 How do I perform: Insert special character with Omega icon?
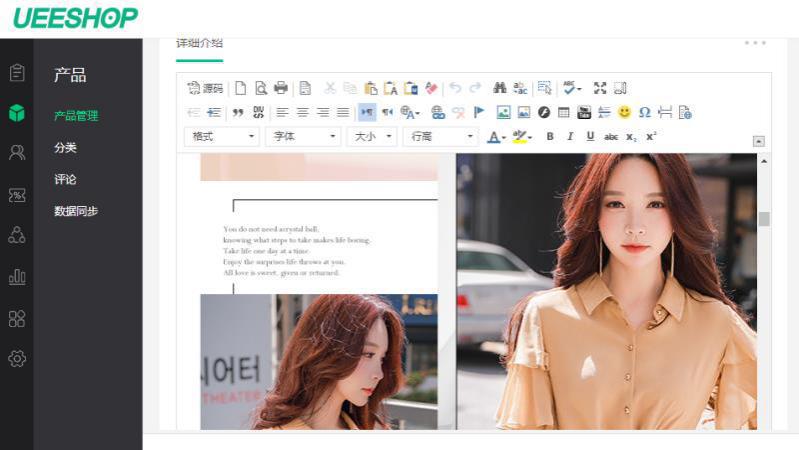pyautogui.click(x=644, y=112)
